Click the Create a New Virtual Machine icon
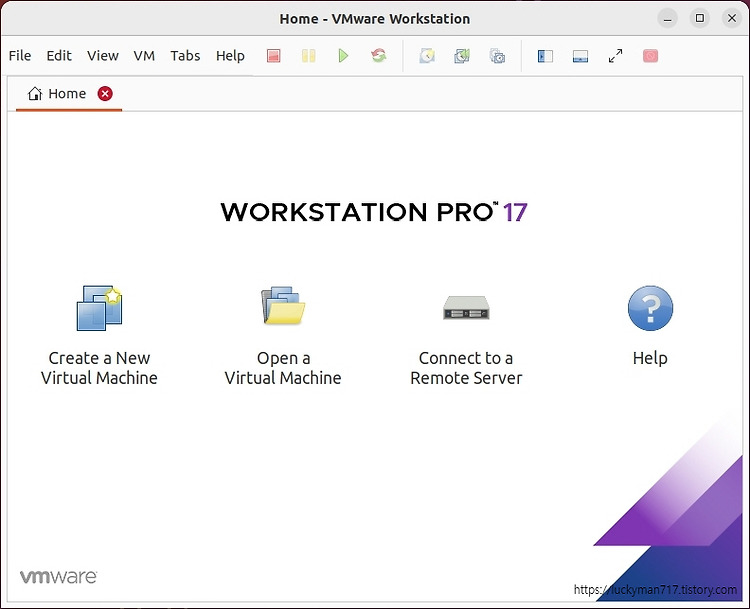The image size is (750, 609). 99,308
